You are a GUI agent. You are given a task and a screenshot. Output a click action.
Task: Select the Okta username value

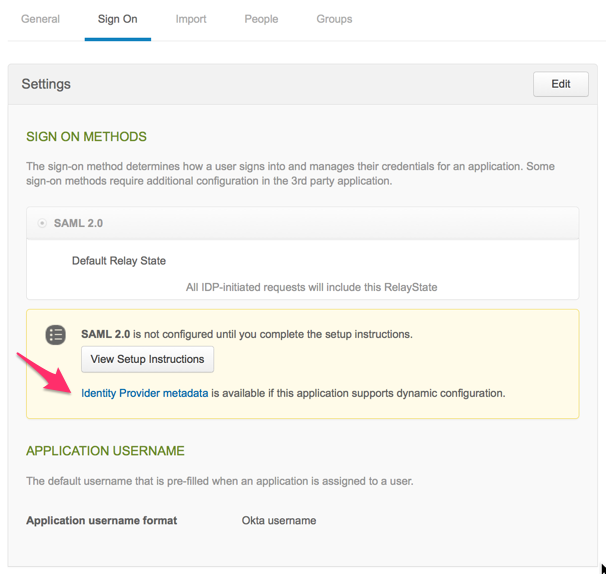tap(279, 521)
